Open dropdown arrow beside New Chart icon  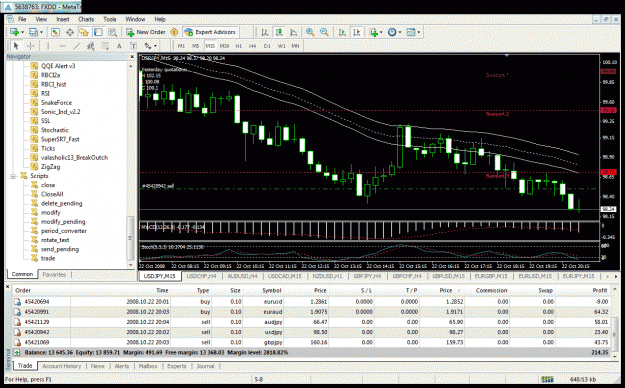click(22, 32)
